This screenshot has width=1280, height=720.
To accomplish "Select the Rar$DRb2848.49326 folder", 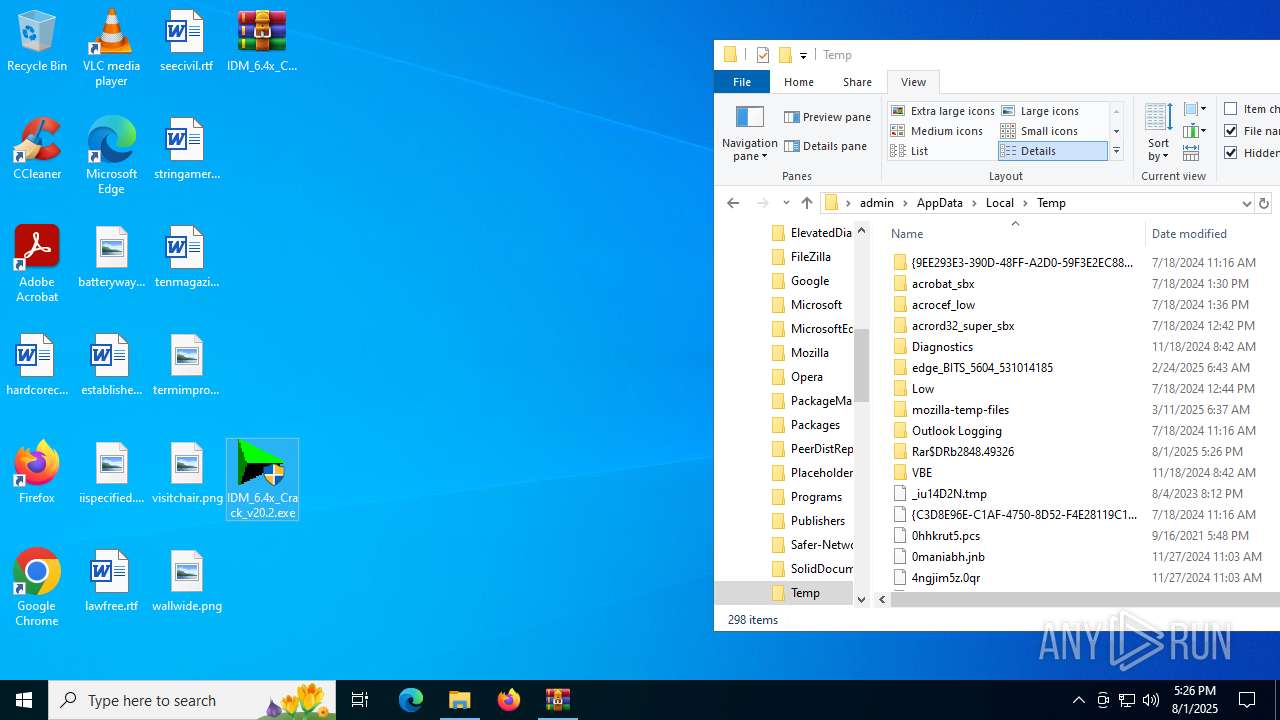I will [962, 452].
